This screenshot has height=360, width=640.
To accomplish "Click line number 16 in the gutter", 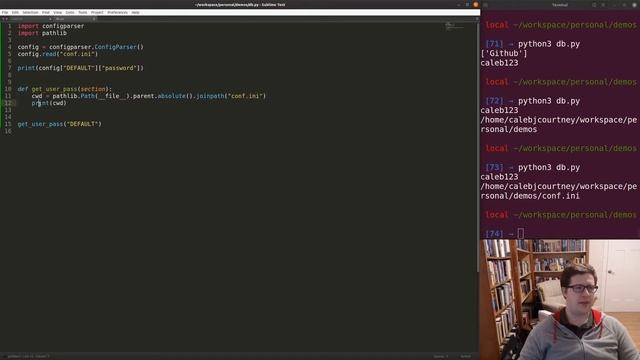I will (x=8, y=131).
